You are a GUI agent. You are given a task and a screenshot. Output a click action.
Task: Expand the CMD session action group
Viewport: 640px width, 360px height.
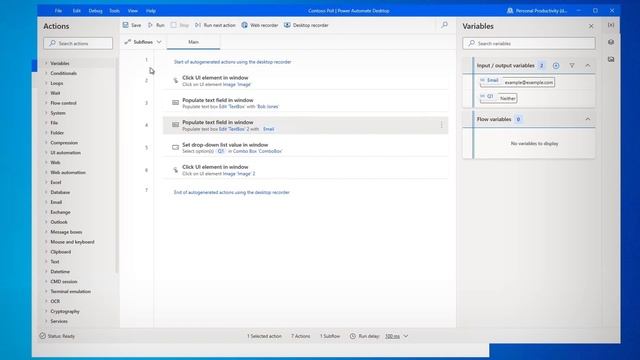(46, 282)
